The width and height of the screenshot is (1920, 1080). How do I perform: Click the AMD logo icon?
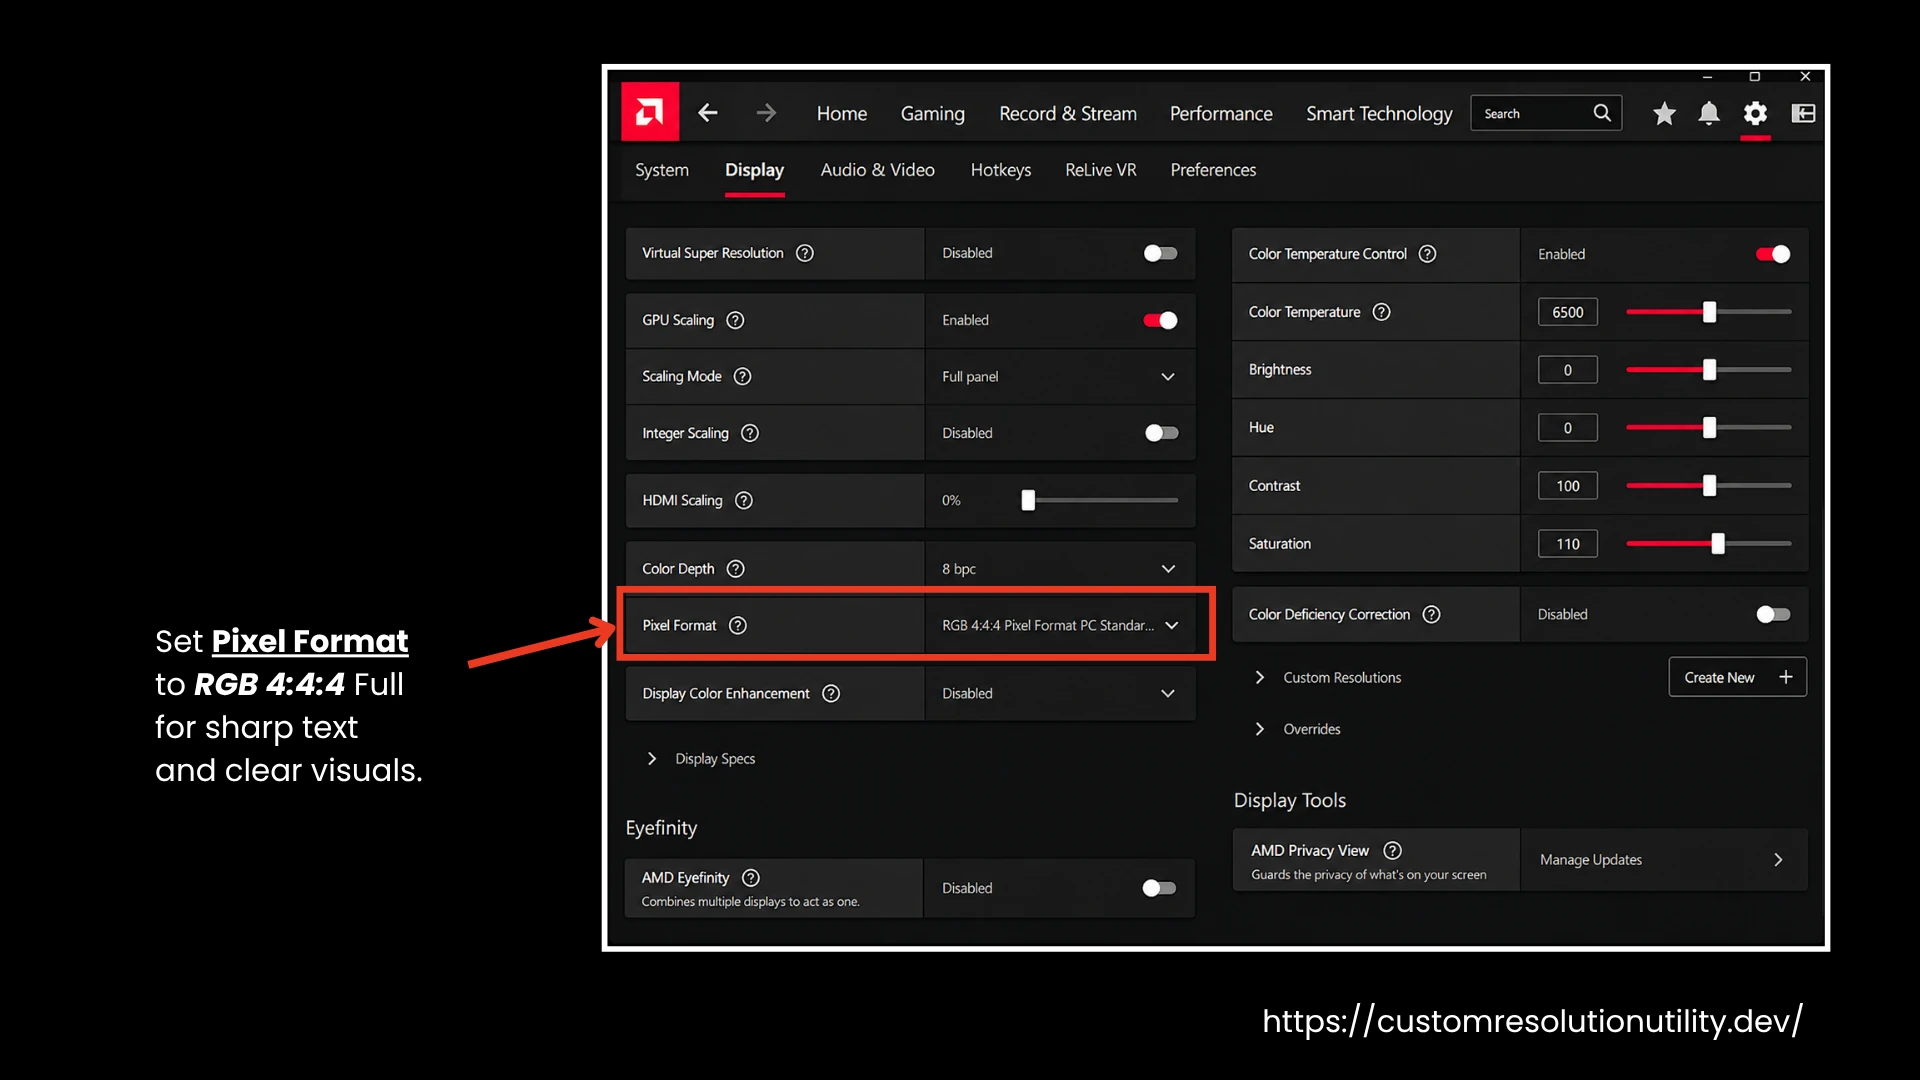(x=650, y=112)
